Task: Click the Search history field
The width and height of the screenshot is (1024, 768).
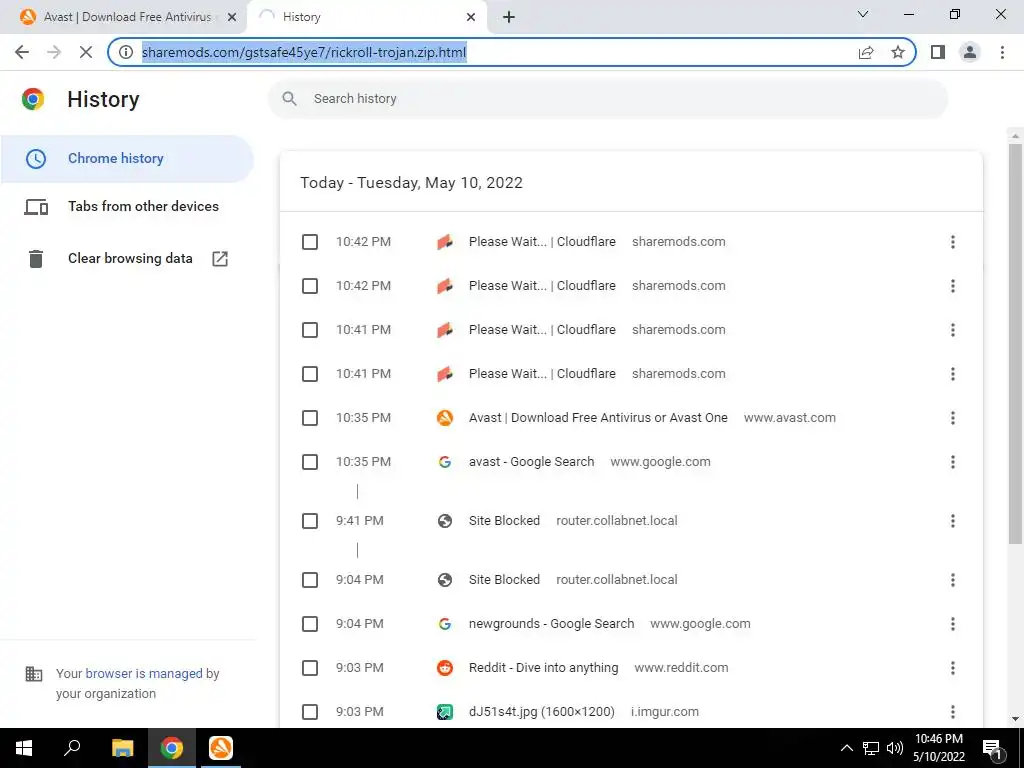Action: [x=607, y=99]
